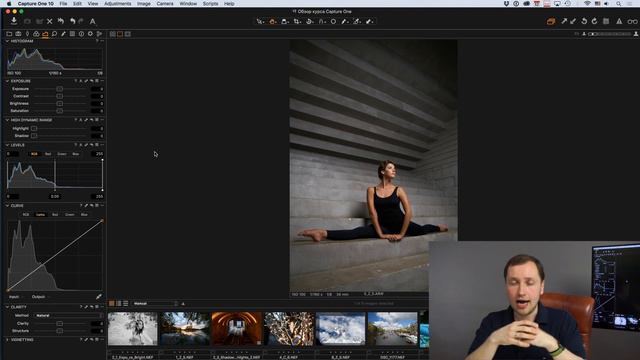Viewport: 640px width, 360px height.
Task: Switch browser to grid view
Action: (111, 303)
